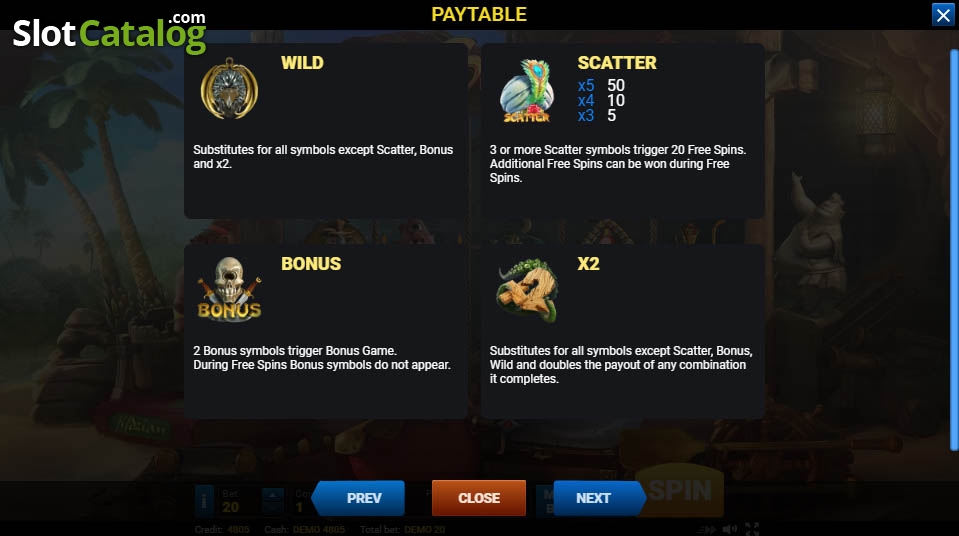Click the dimmed SPIN button
959x536 pixels.
click(680, 491)
